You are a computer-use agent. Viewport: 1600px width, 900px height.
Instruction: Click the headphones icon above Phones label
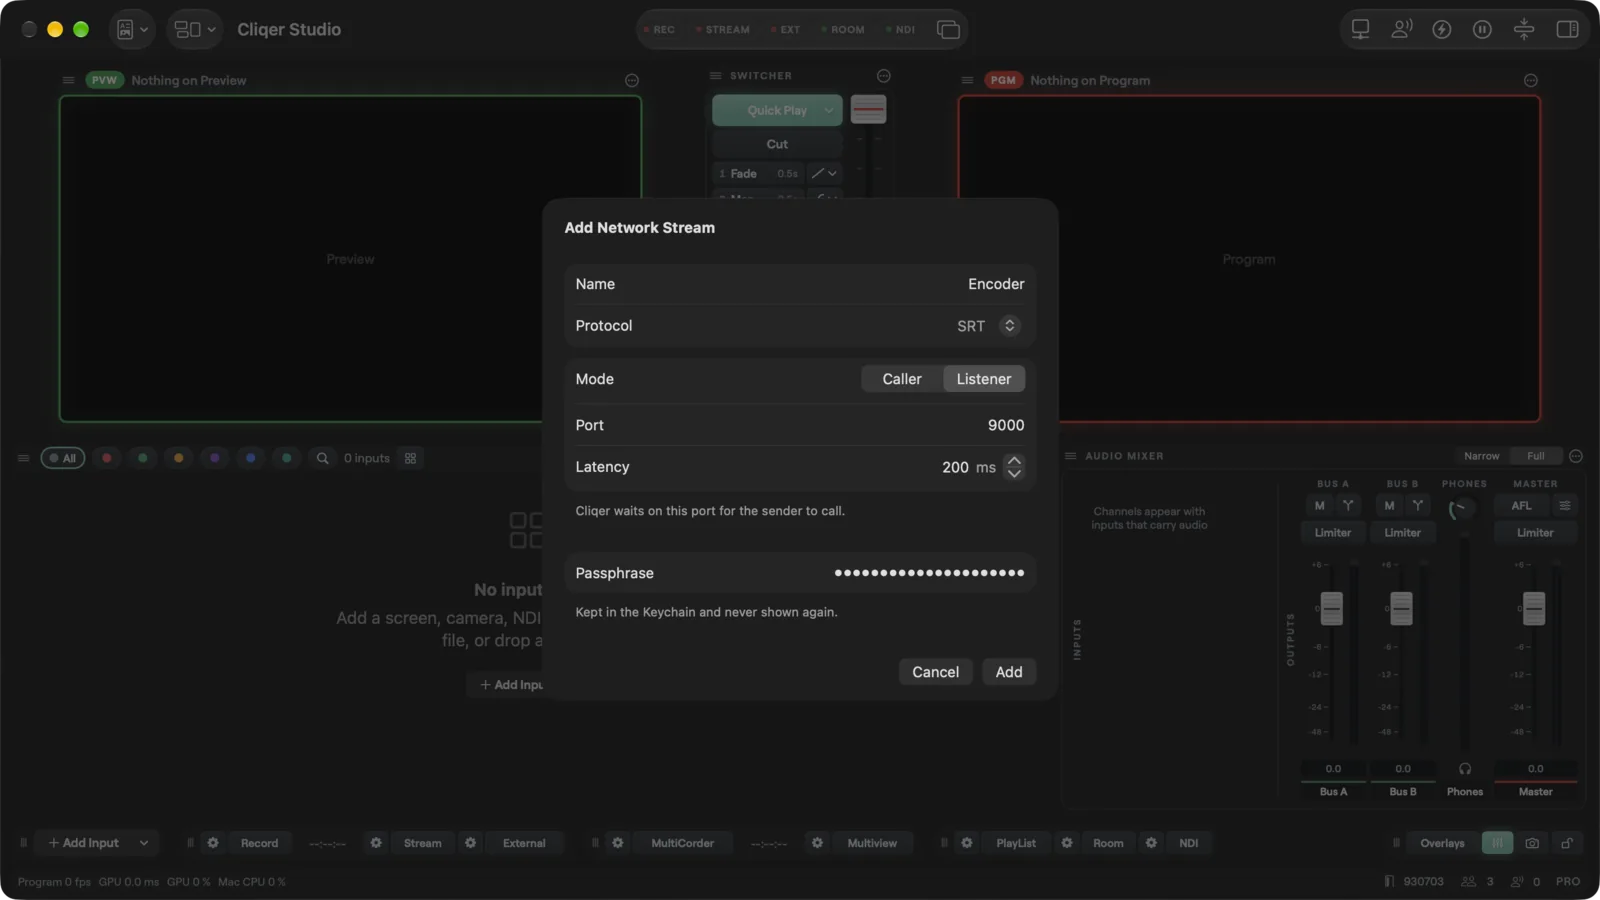tap(1465, 769)
